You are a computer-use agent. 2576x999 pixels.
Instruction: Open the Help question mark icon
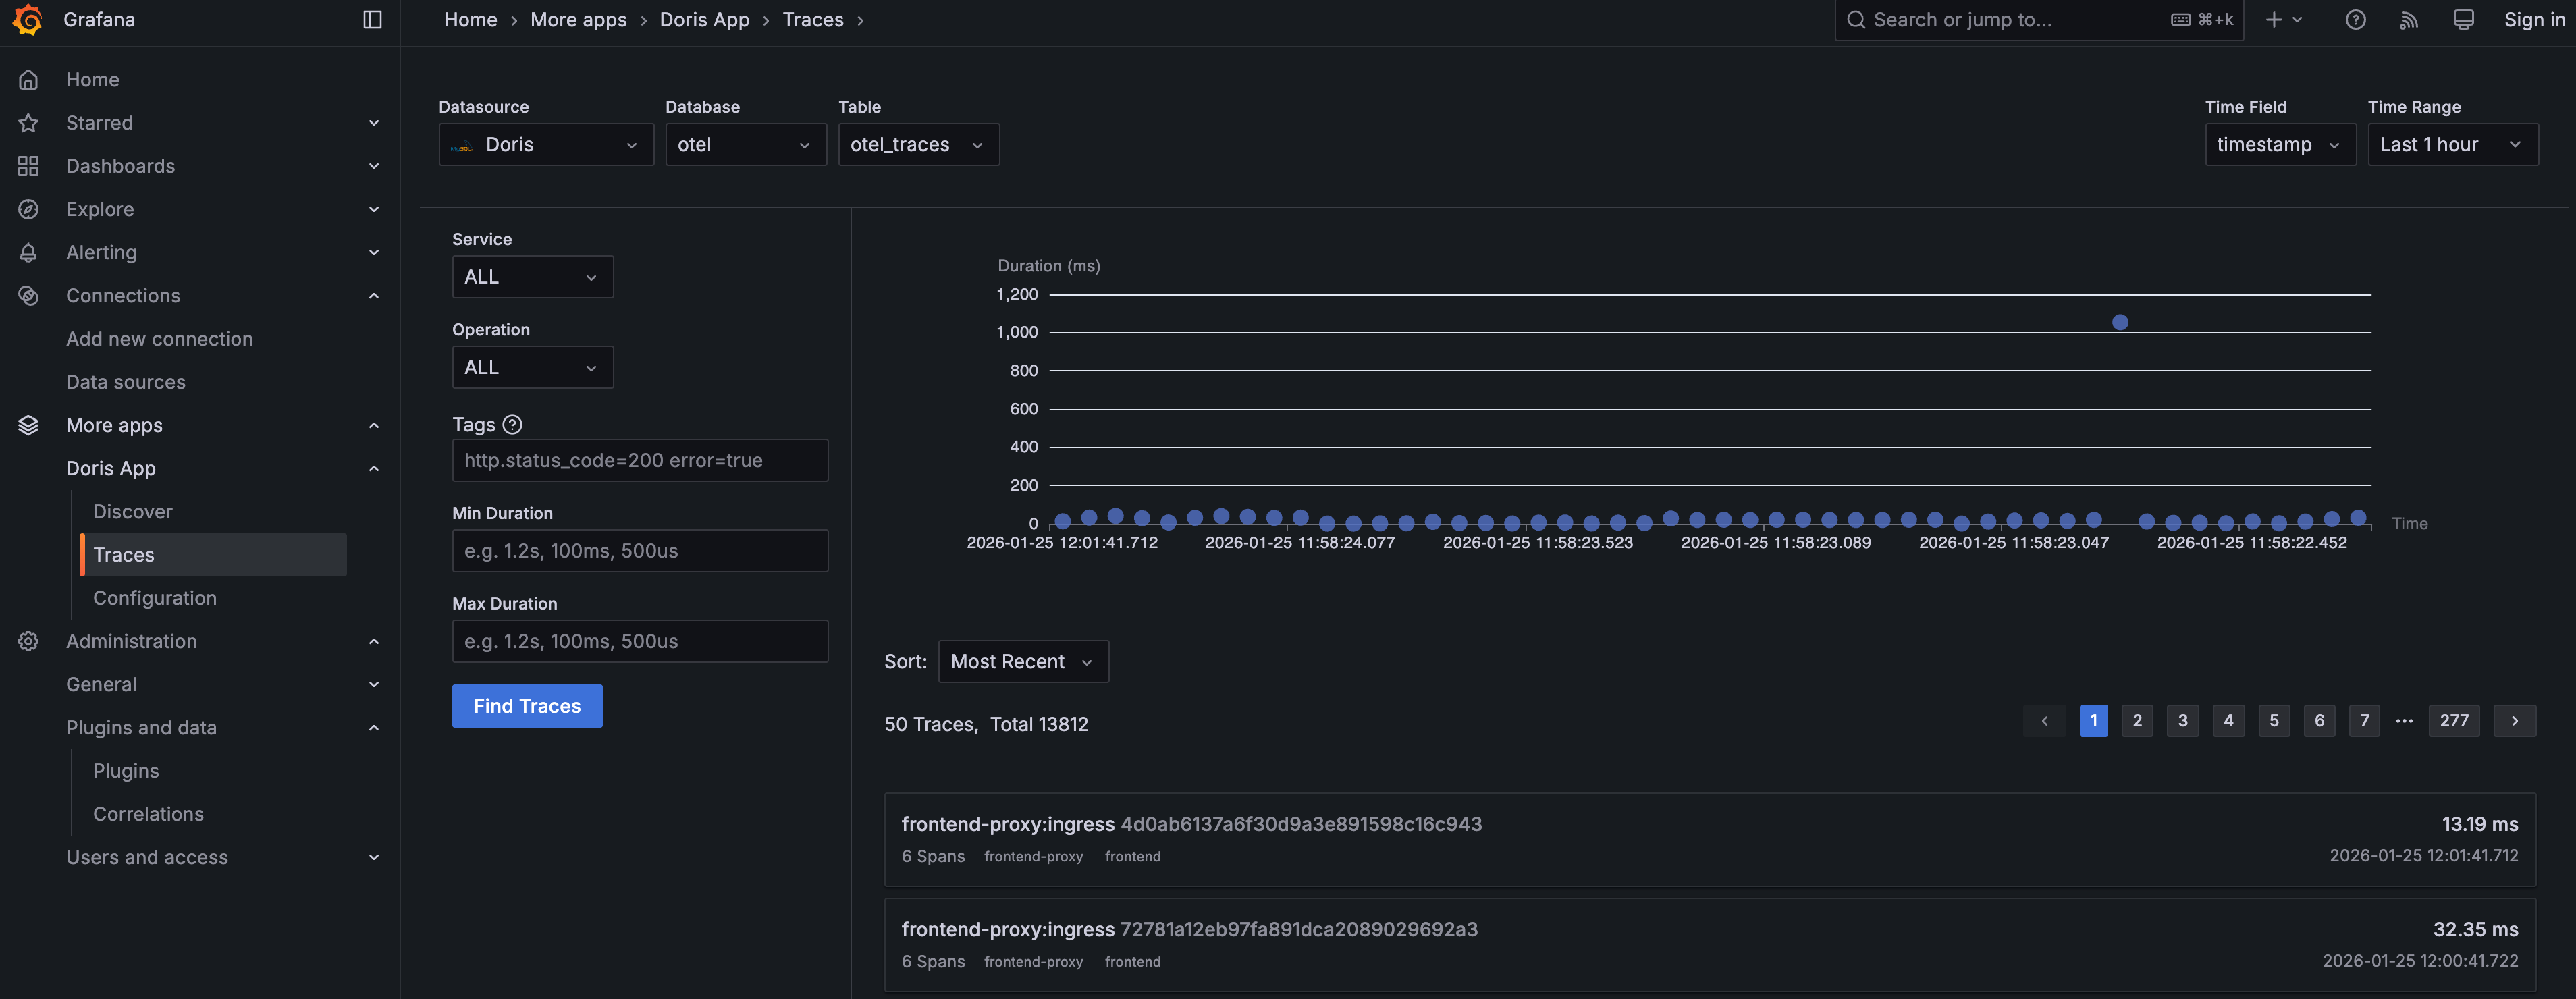[x=2355, y=20]
